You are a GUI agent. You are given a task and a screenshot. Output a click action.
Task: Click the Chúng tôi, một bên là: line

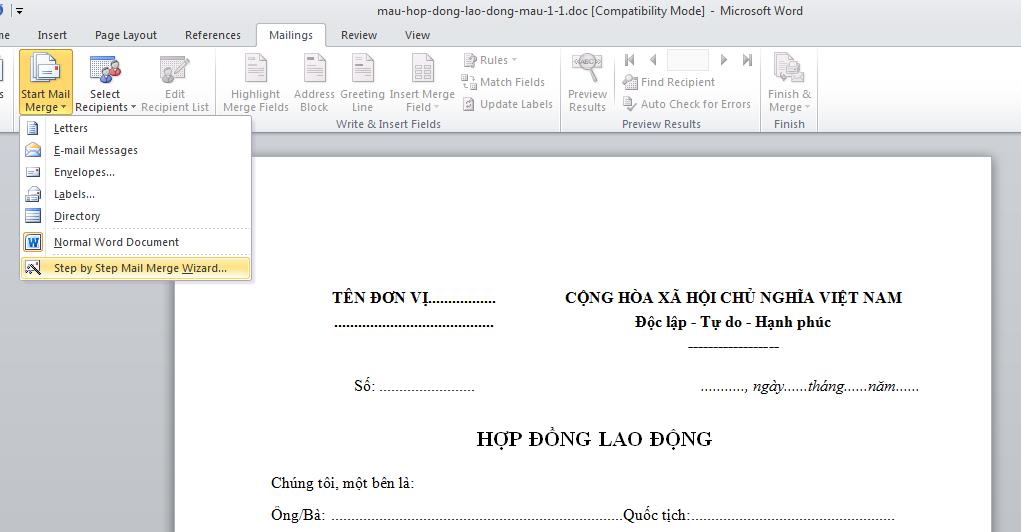coord(343,483)
